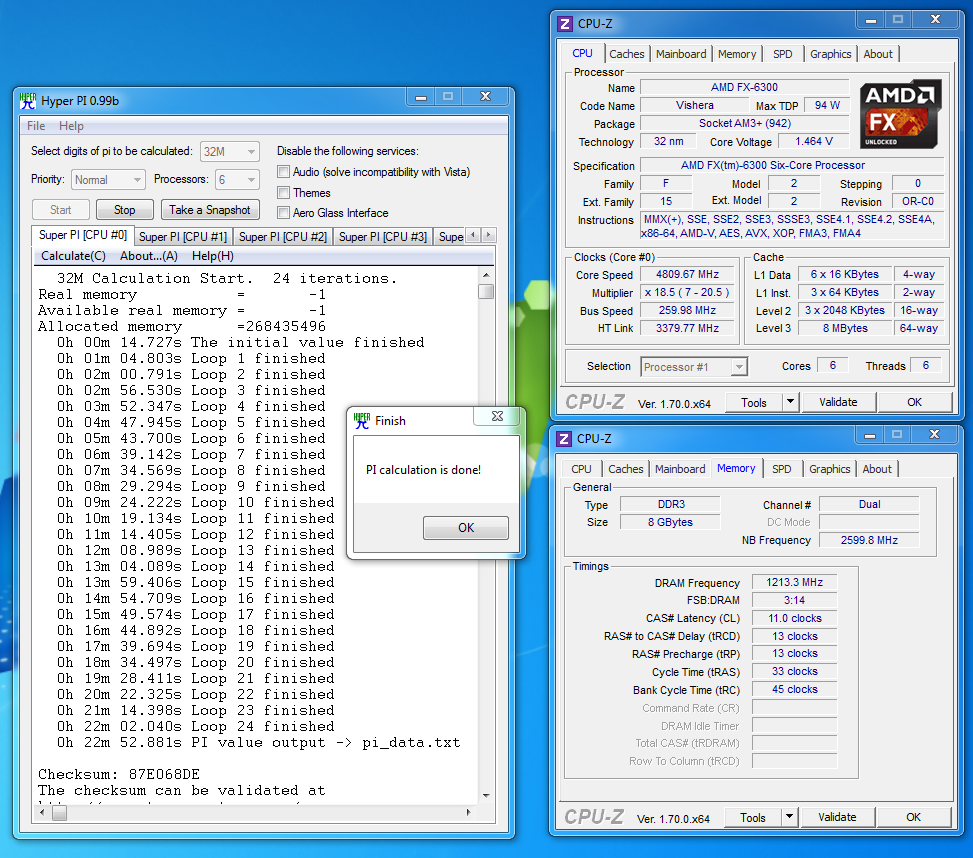Viewport: 973px width, 858px height.
Task: Open Memory tab in top CPU-Z window
Action: pyautogui.click(x=737, y=54)
